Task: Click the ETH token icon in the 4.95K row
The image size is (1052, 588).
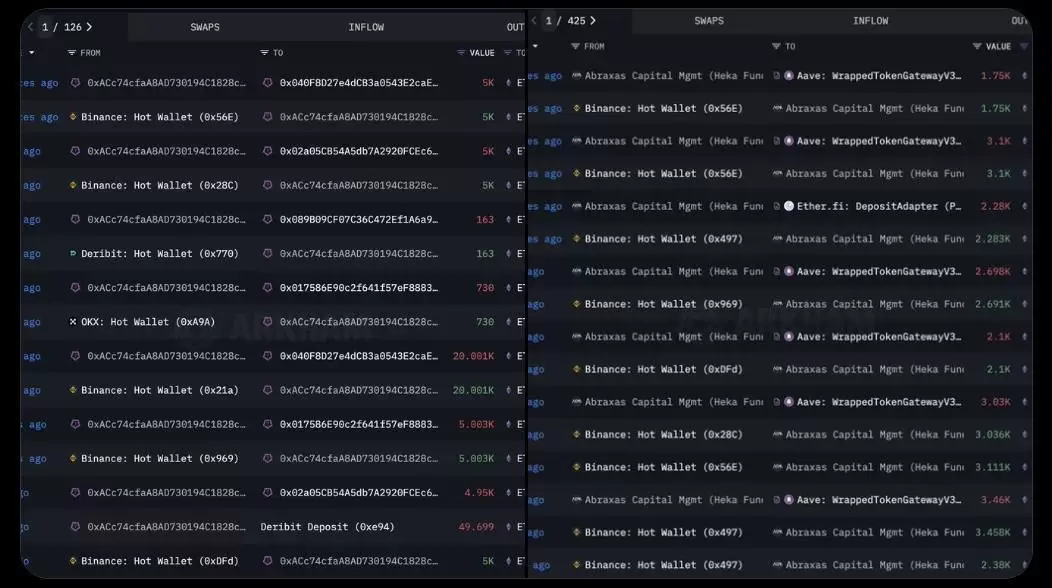Action: (x=509, y=493)
